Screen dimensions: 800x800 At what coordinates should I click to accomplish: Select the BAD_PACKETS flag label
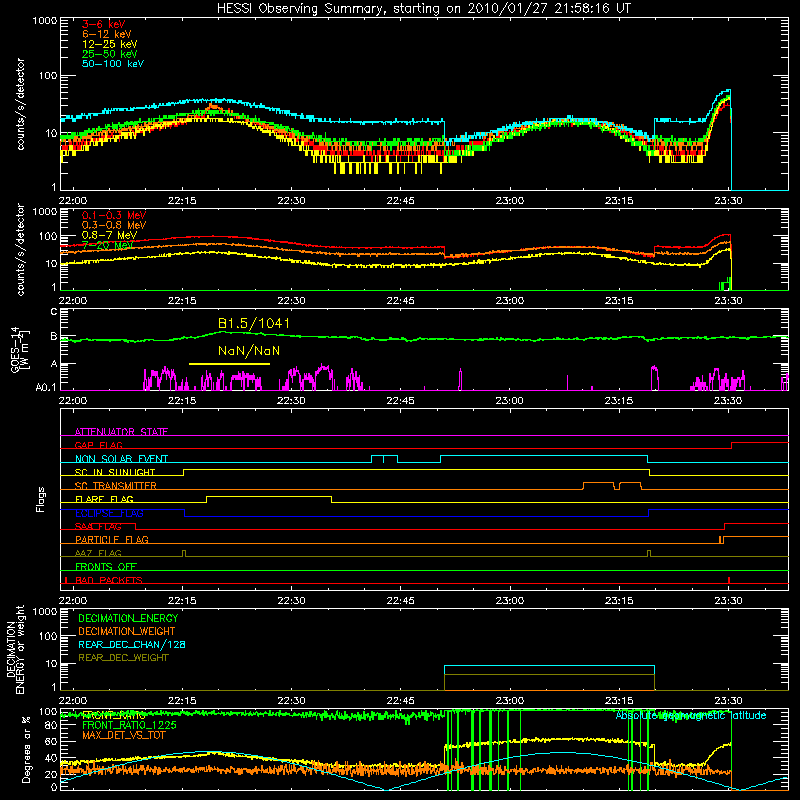pos(109,580)
